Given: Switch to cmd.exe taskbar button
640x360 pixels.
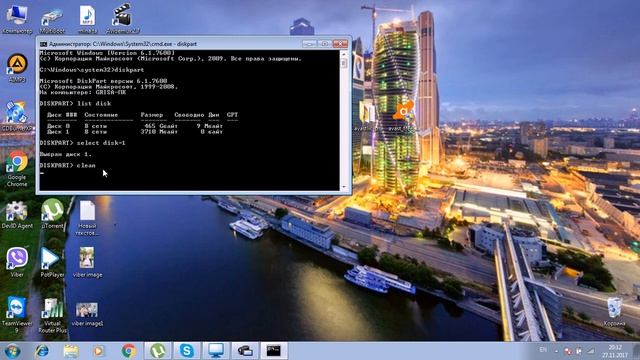Looking at the screenshot, I should pyautogui.click(x=274, y=351).
